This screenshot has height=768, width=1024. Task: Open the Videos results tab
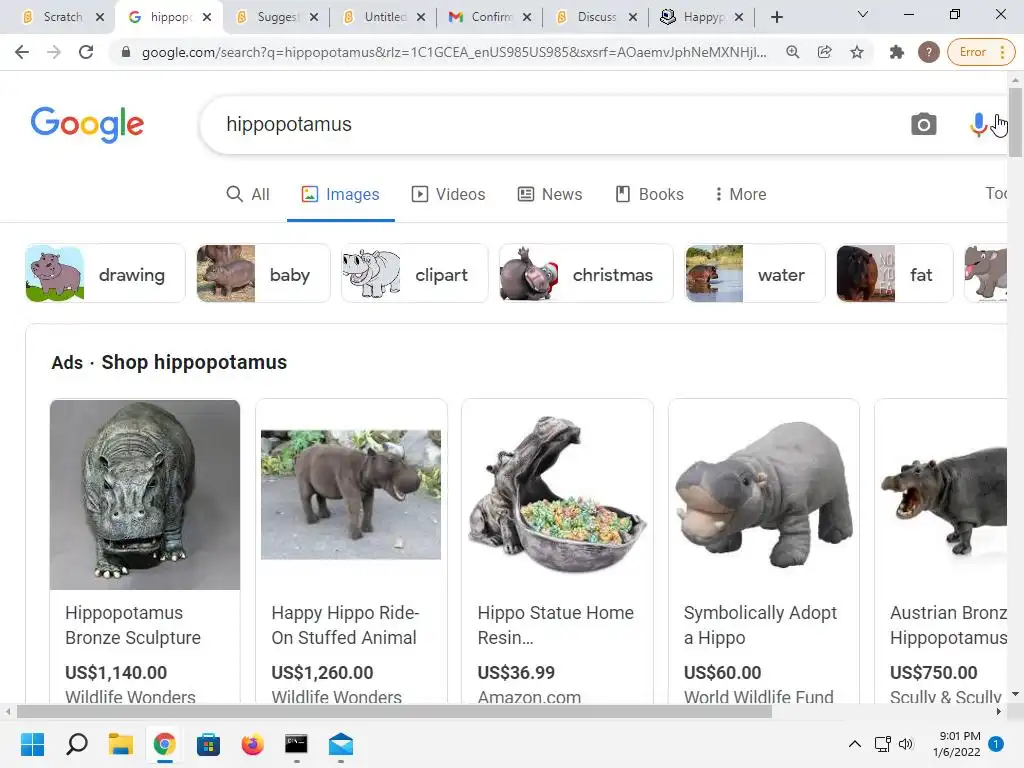[448, 194]
